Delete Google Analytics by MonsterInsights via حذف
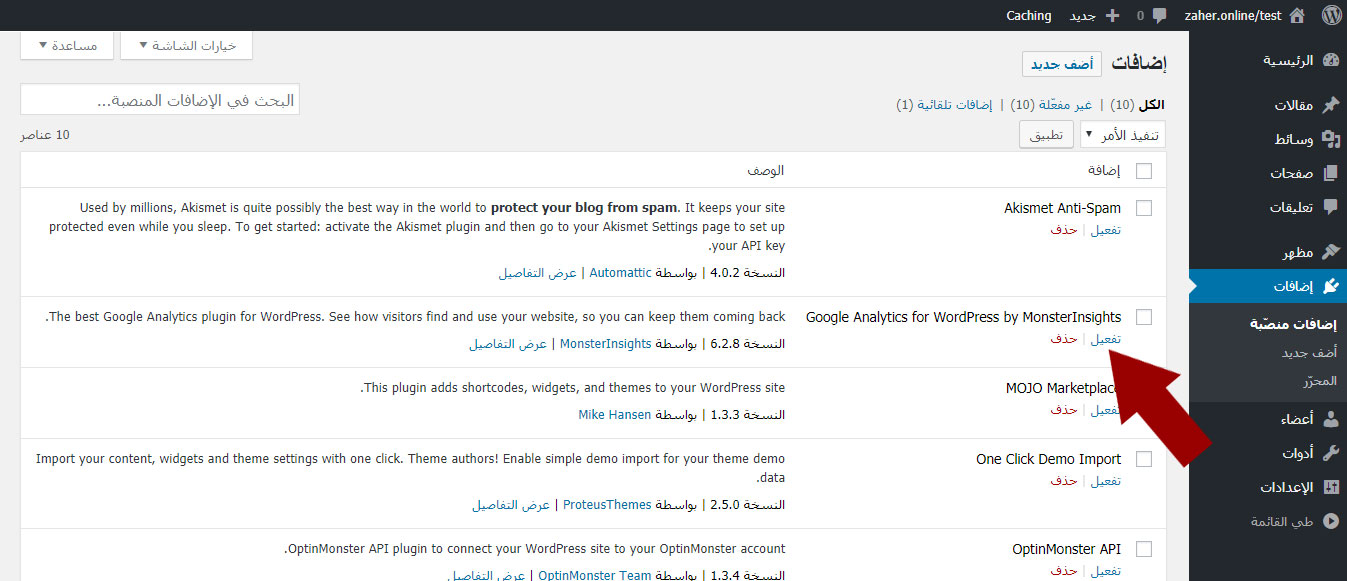Image resolution: width=1347 pixels, height=581 pixels. (x=1064, y=339)
